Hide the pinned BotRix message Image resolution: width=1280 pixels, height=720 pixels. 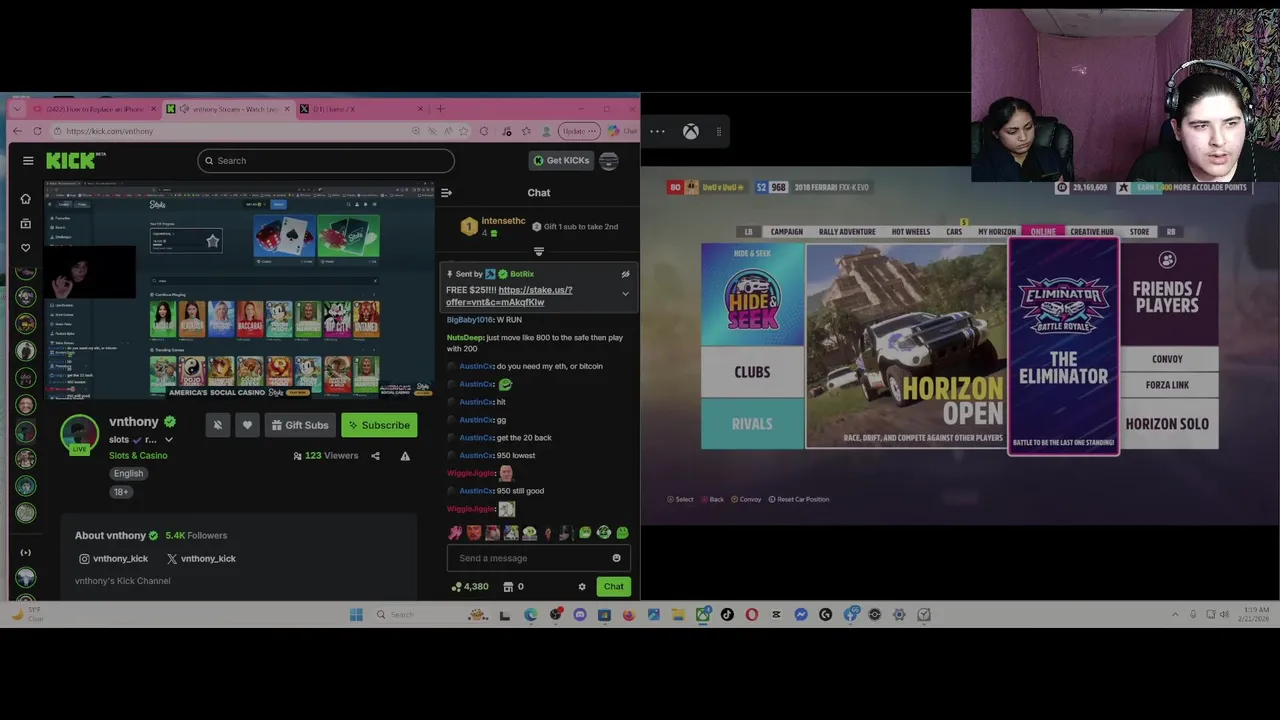(x=625, y=274)
